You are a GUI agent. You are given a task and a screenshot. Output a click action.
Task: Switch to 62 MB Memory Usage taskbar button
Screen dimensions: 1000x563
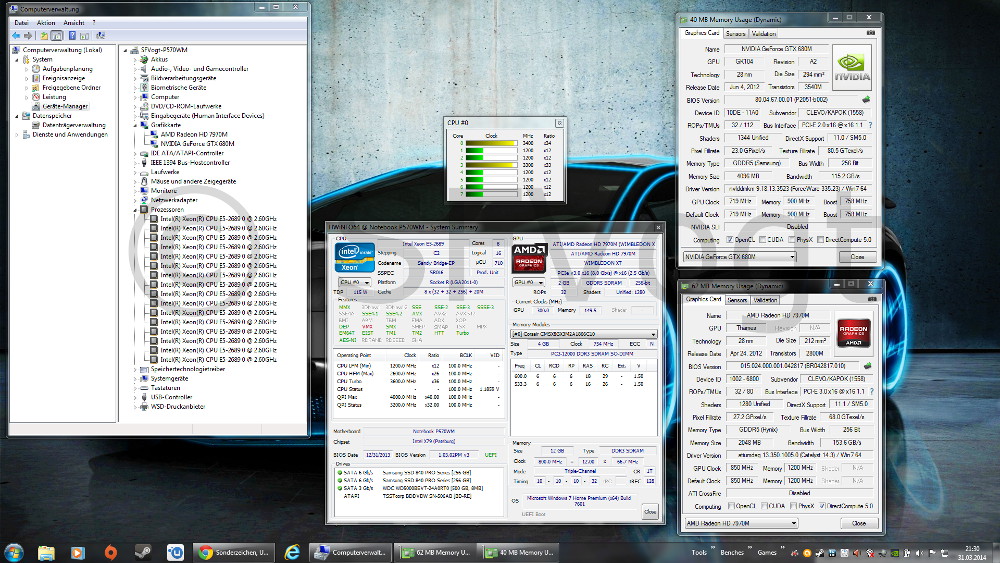(436, 552)
